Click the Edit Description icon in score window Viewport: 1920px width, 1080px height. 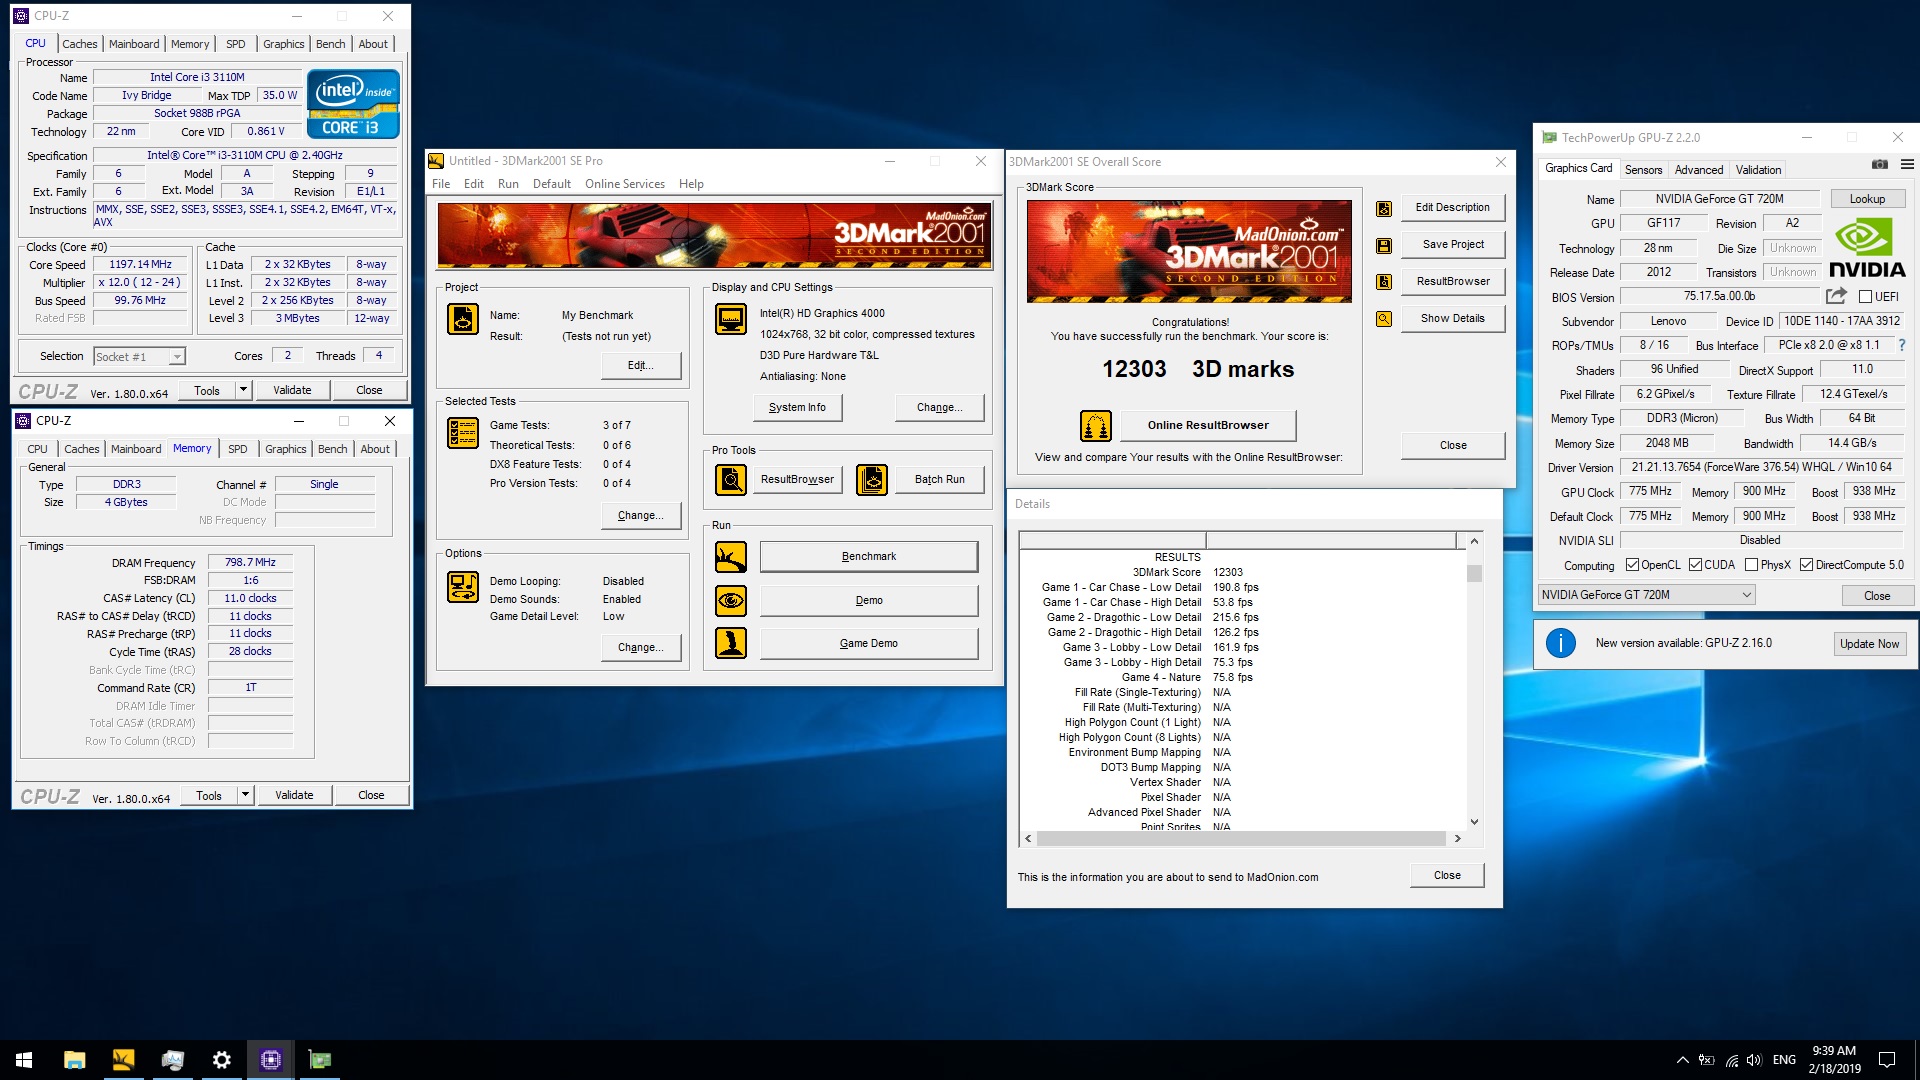(1384, 209)
